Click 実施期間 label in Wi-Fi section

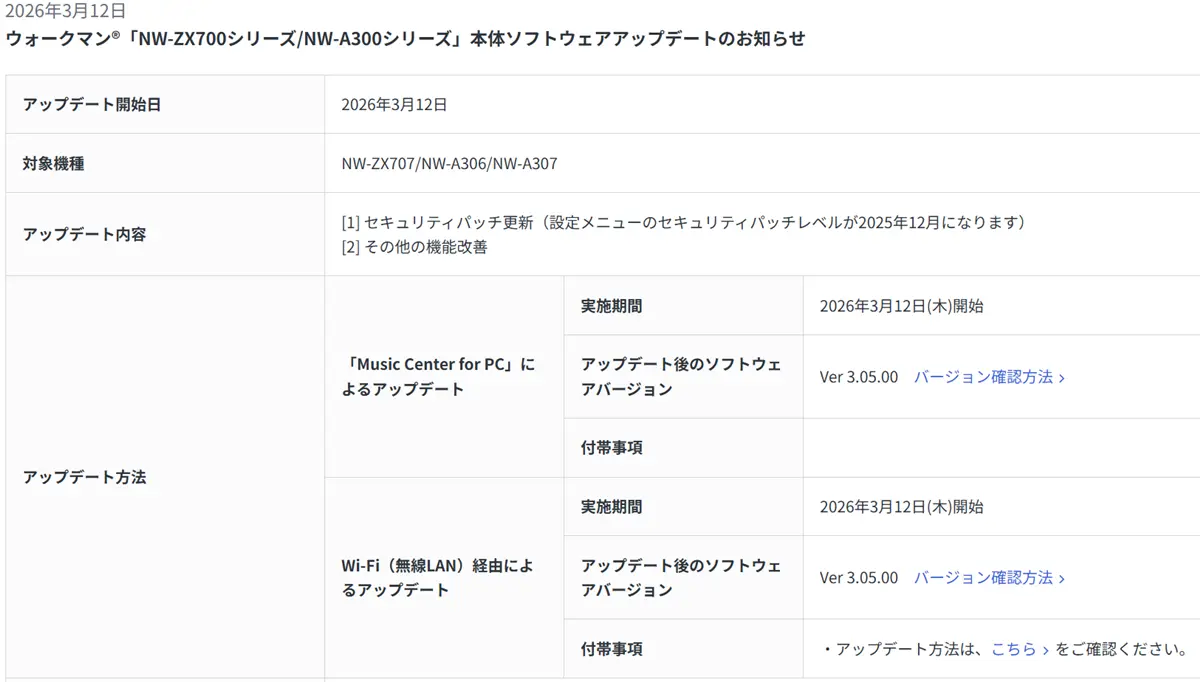pos(612,507)
